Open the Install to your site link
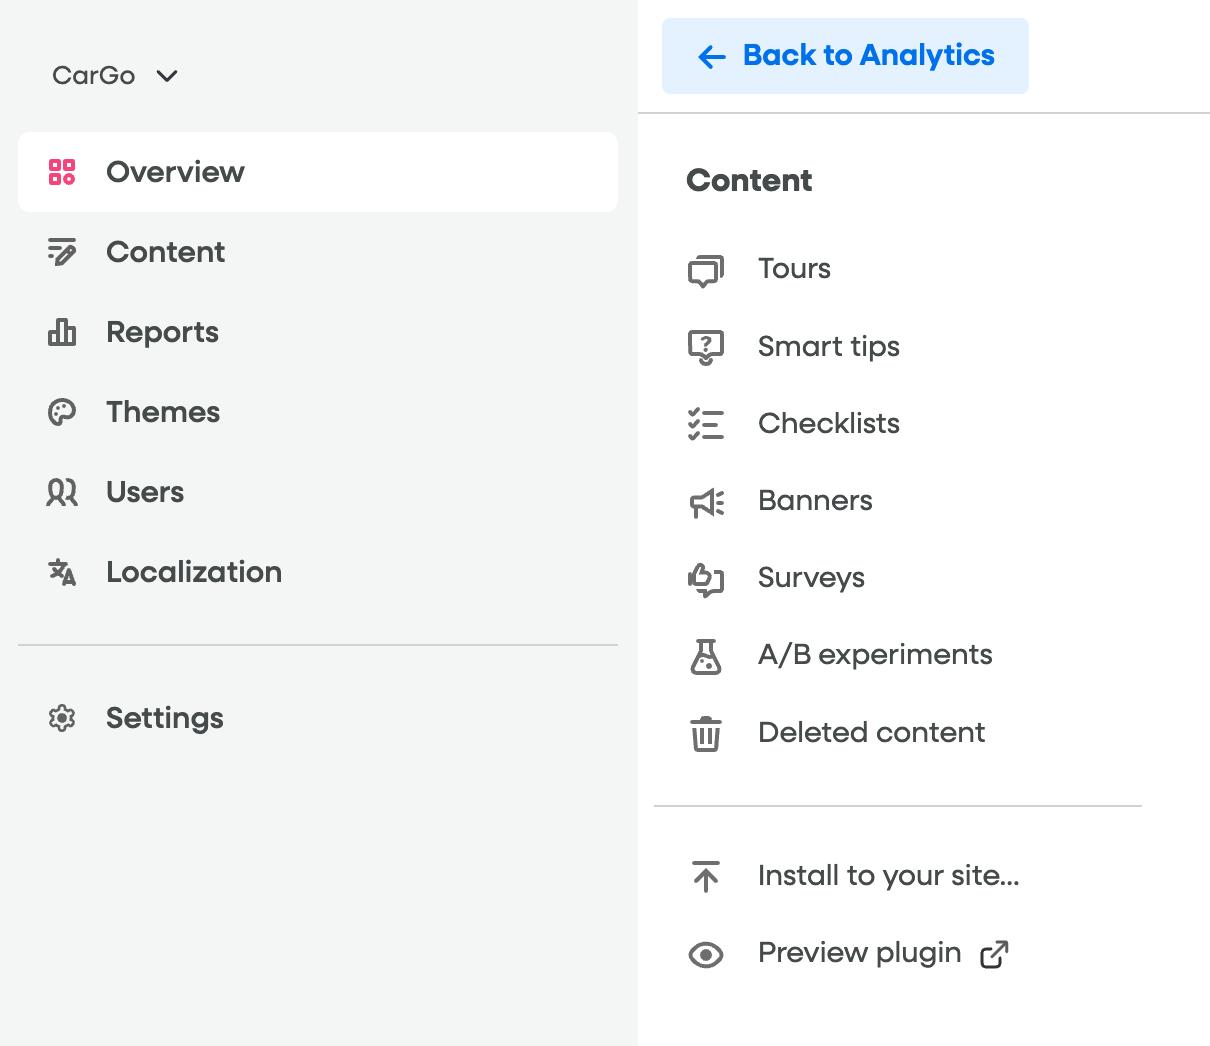1210x1046 pixels. [888, 876]
